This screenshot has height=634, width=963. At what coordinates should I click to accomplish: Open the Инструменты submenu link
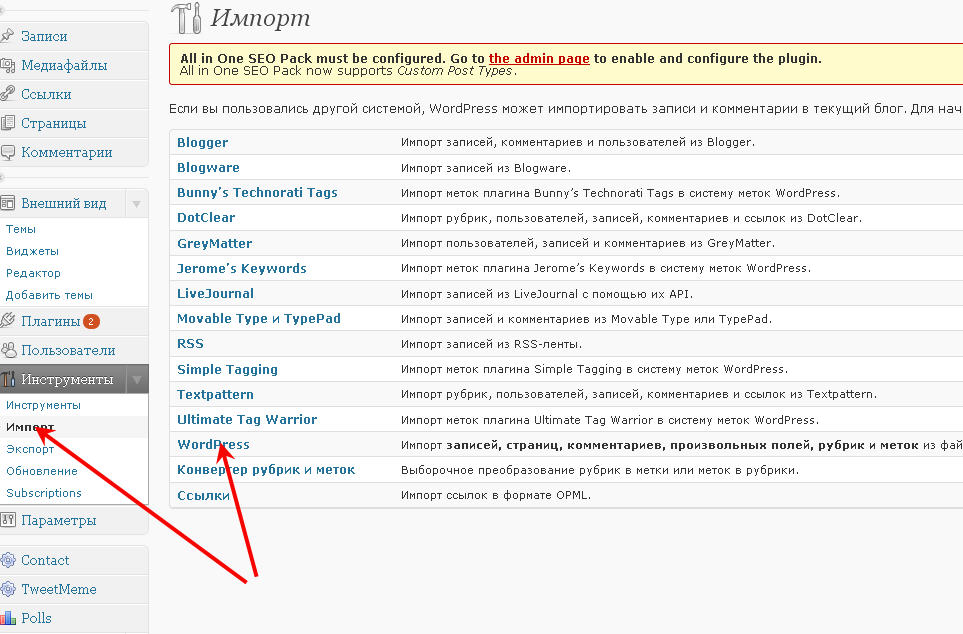click(43, 405)
